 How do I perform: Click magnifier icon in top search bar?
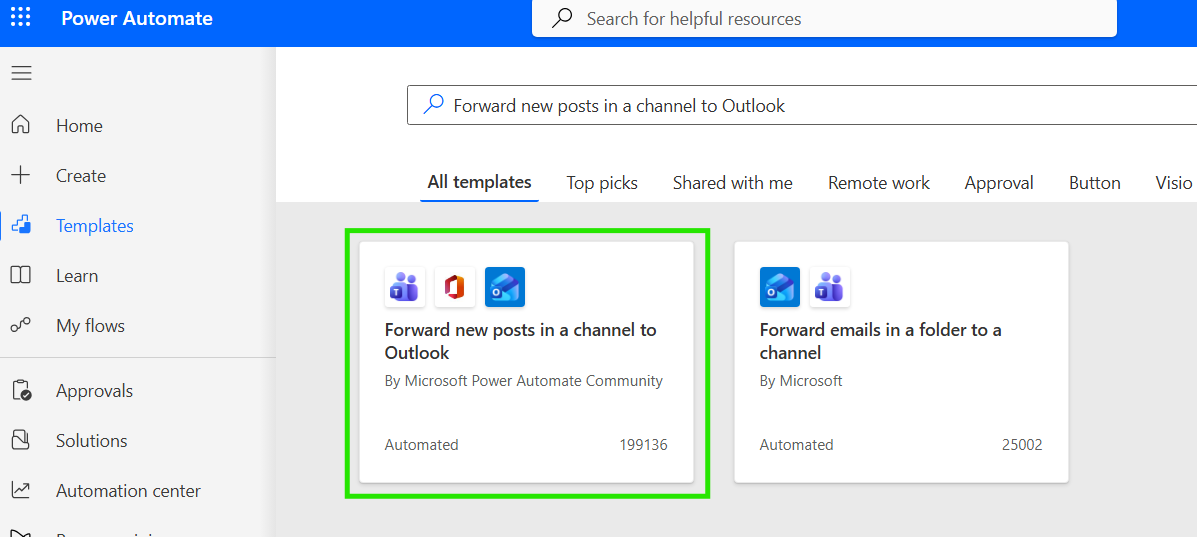pyautogui.click(x=562, y=18)
